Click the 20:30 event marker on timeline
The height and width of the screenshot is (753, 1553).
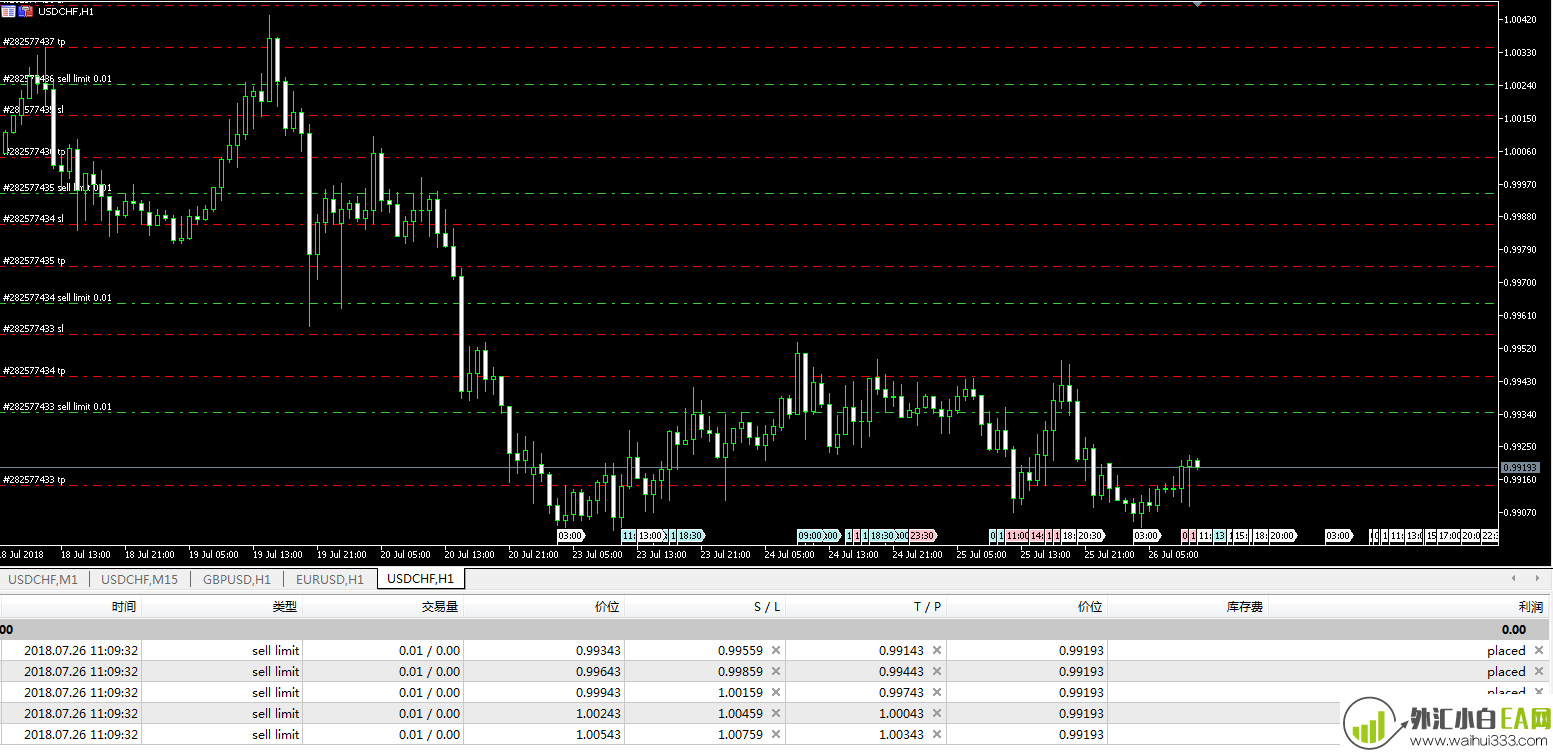click(x=1089, y=535)
